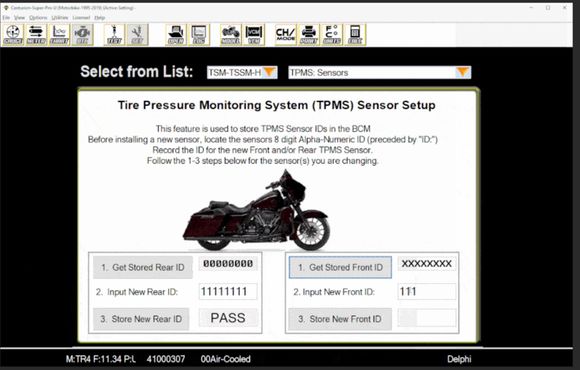Click the Input New Rear ID field
The height and width of the screenshot is (370, 580).
coord(228,292)
